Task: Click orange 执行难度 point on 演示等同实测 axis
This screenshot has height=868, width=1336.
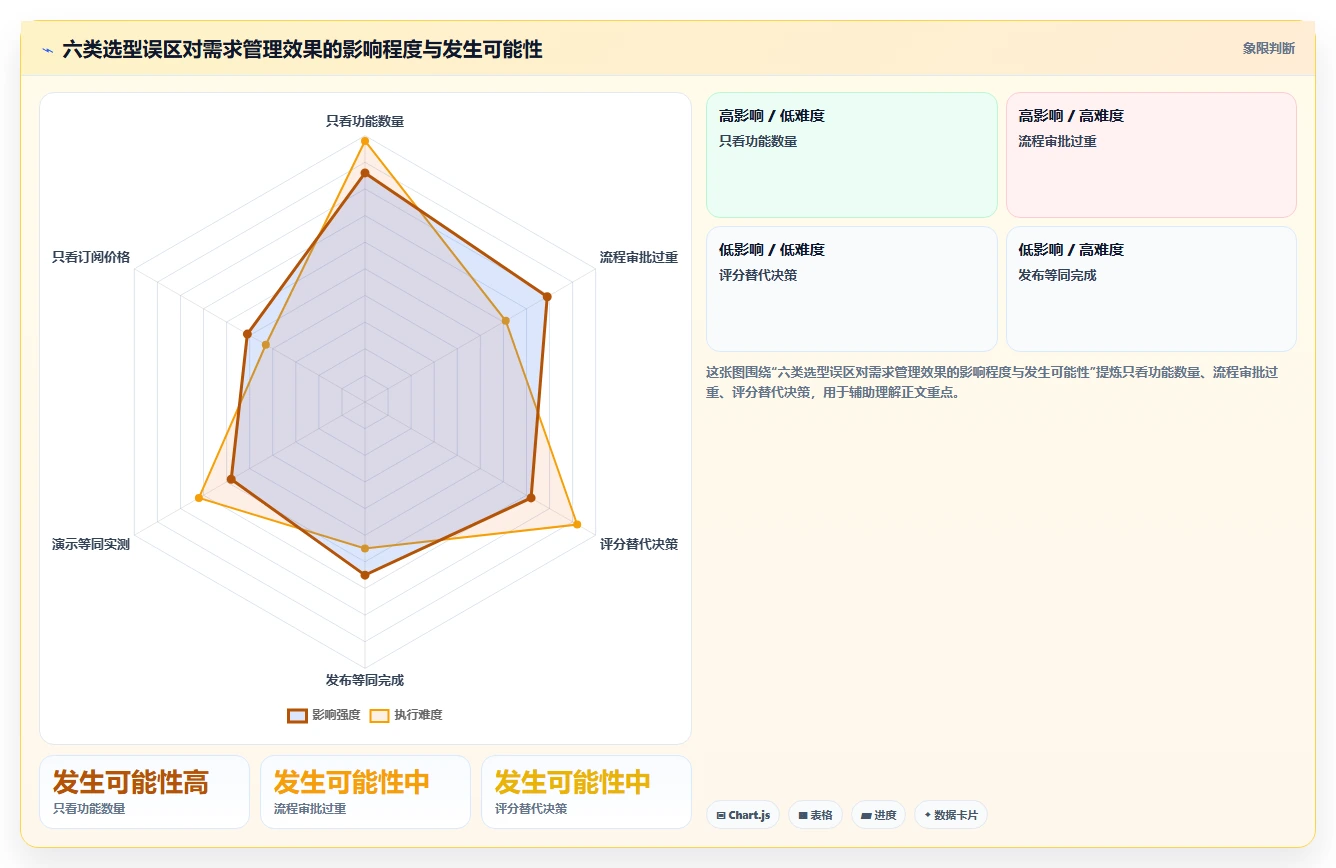Action: [x=199, y=498]
